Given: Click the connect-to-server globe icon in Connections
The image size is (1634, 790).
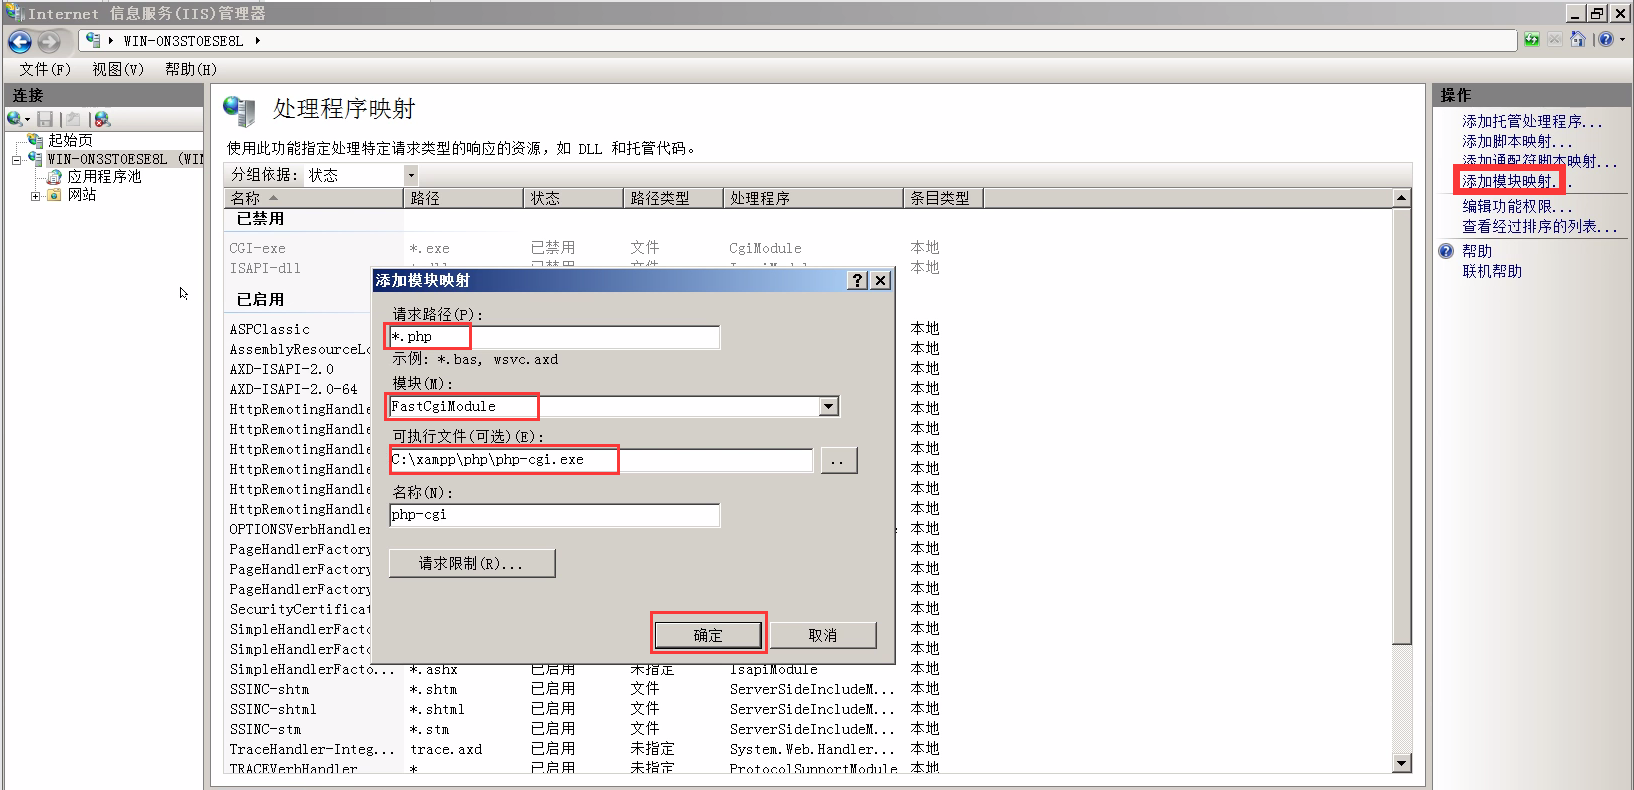Looking at the screenshot, I should point(14,119).
